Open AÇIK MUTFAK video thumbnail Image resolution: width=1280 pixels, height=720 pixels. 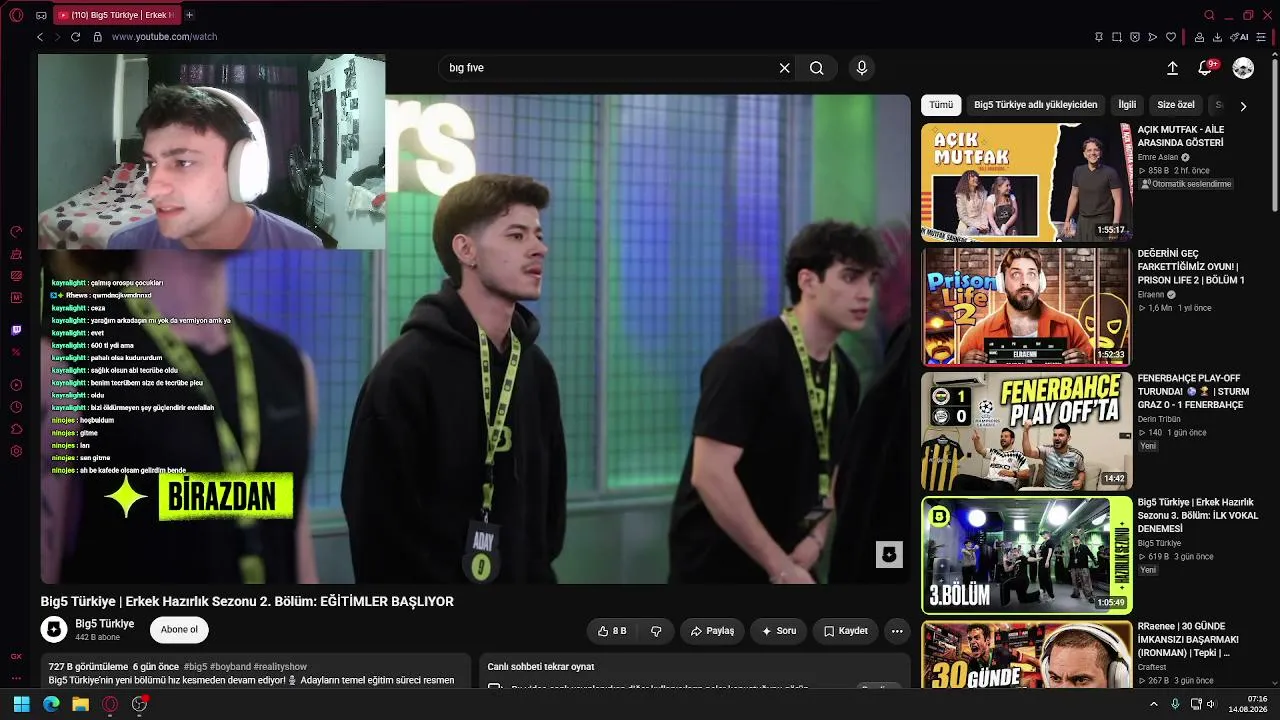1026,182
